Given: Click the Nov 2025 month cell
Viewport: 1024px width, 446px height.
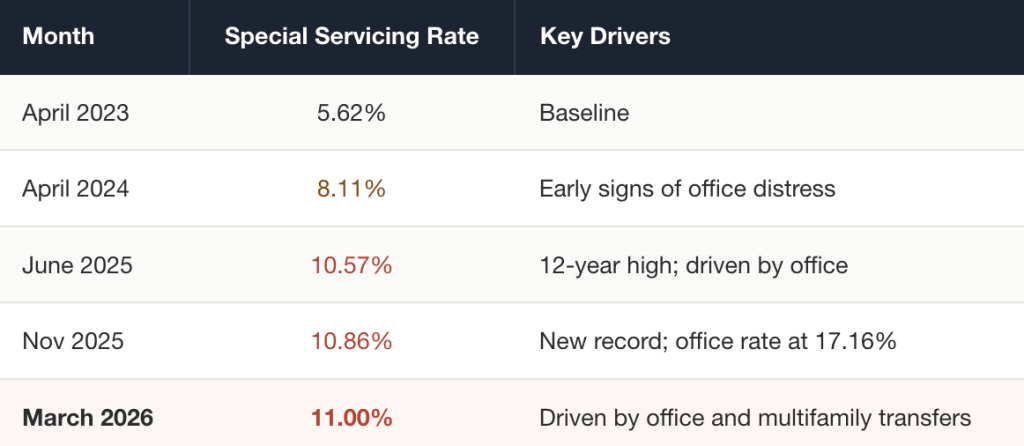Looking at the screenshot, I should coord(73,341).
